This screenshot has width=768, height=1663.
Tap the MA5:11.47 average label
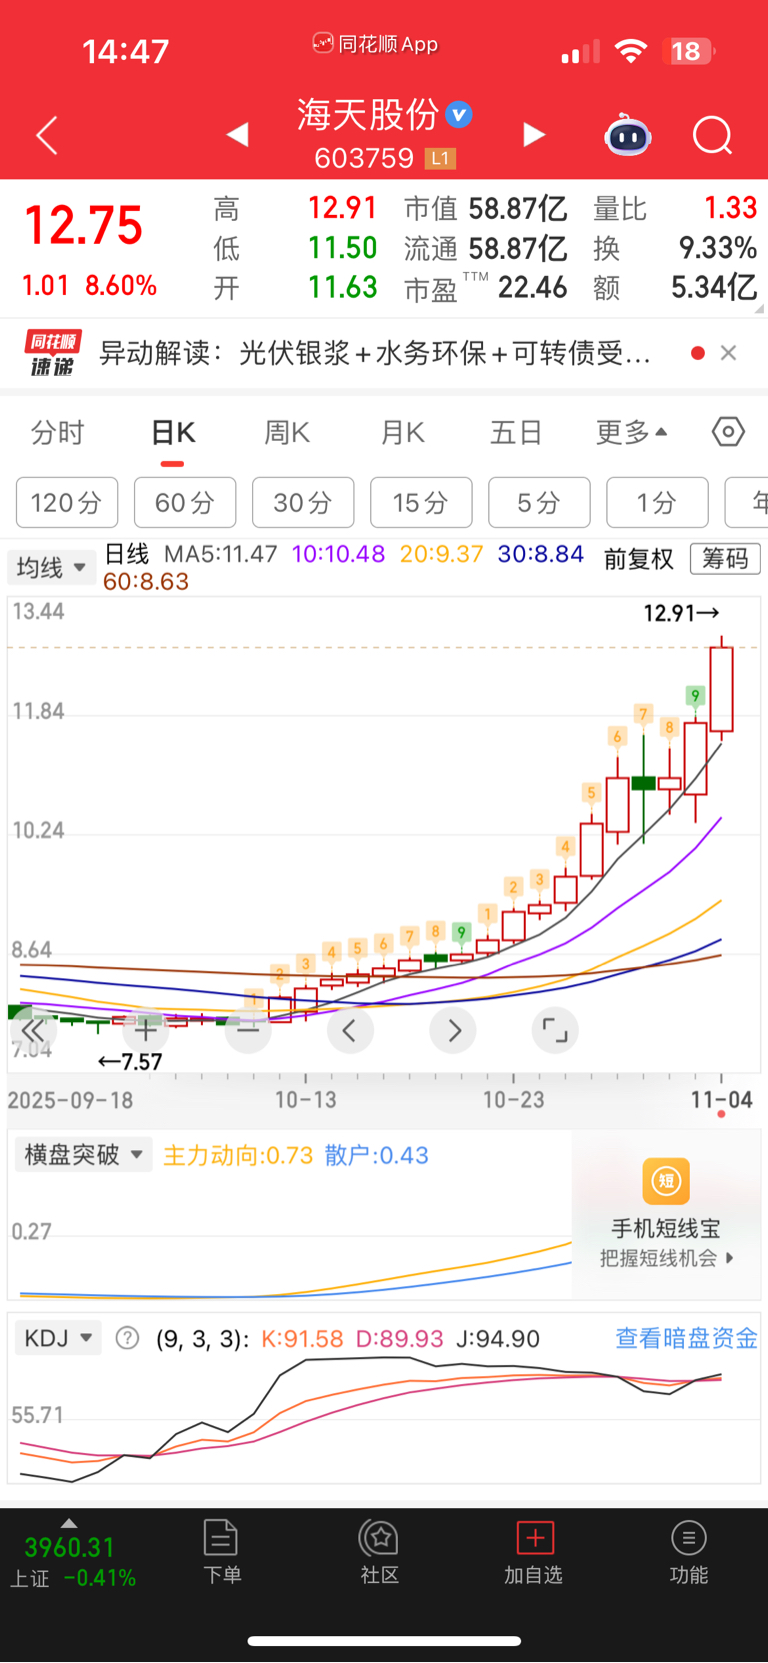[x=220, y=554]
